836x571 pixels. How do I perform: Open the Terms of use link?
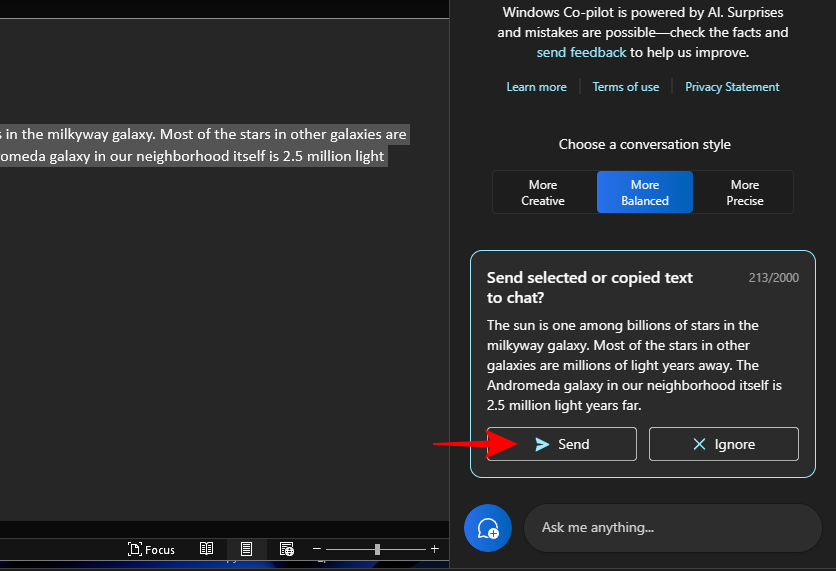pos(626,87)
